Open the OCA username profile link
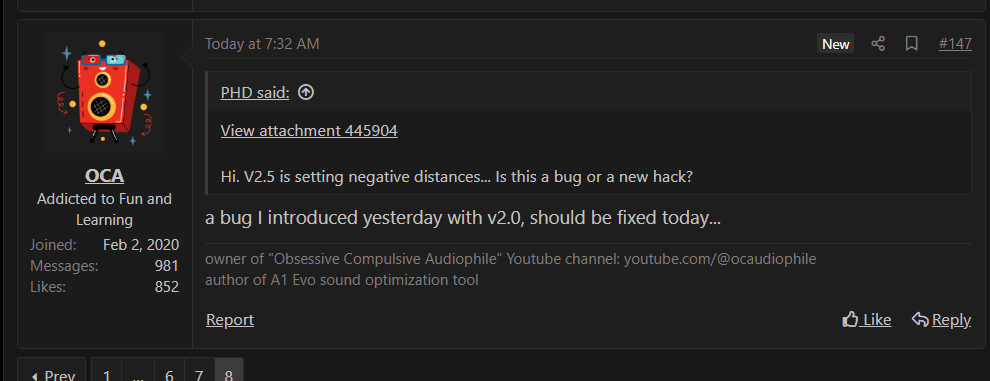The width and height of the screenshot is (990, 381). (x=105, y=175)
